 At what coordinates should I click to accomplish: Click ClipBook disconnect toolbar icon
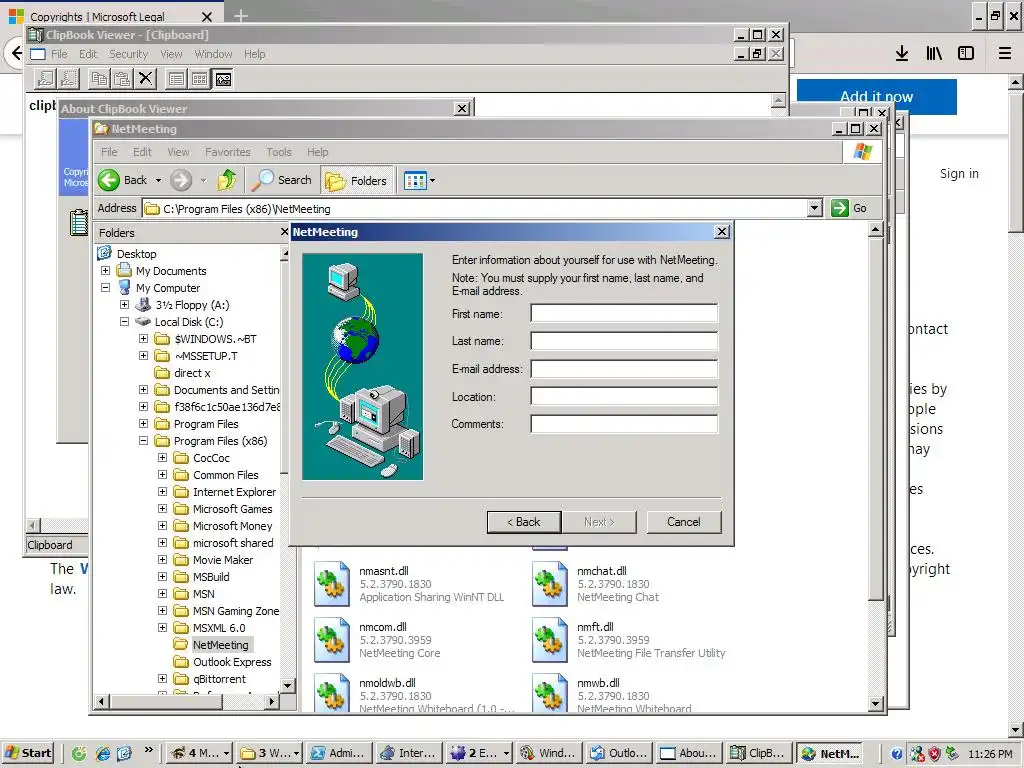(69, 79)
